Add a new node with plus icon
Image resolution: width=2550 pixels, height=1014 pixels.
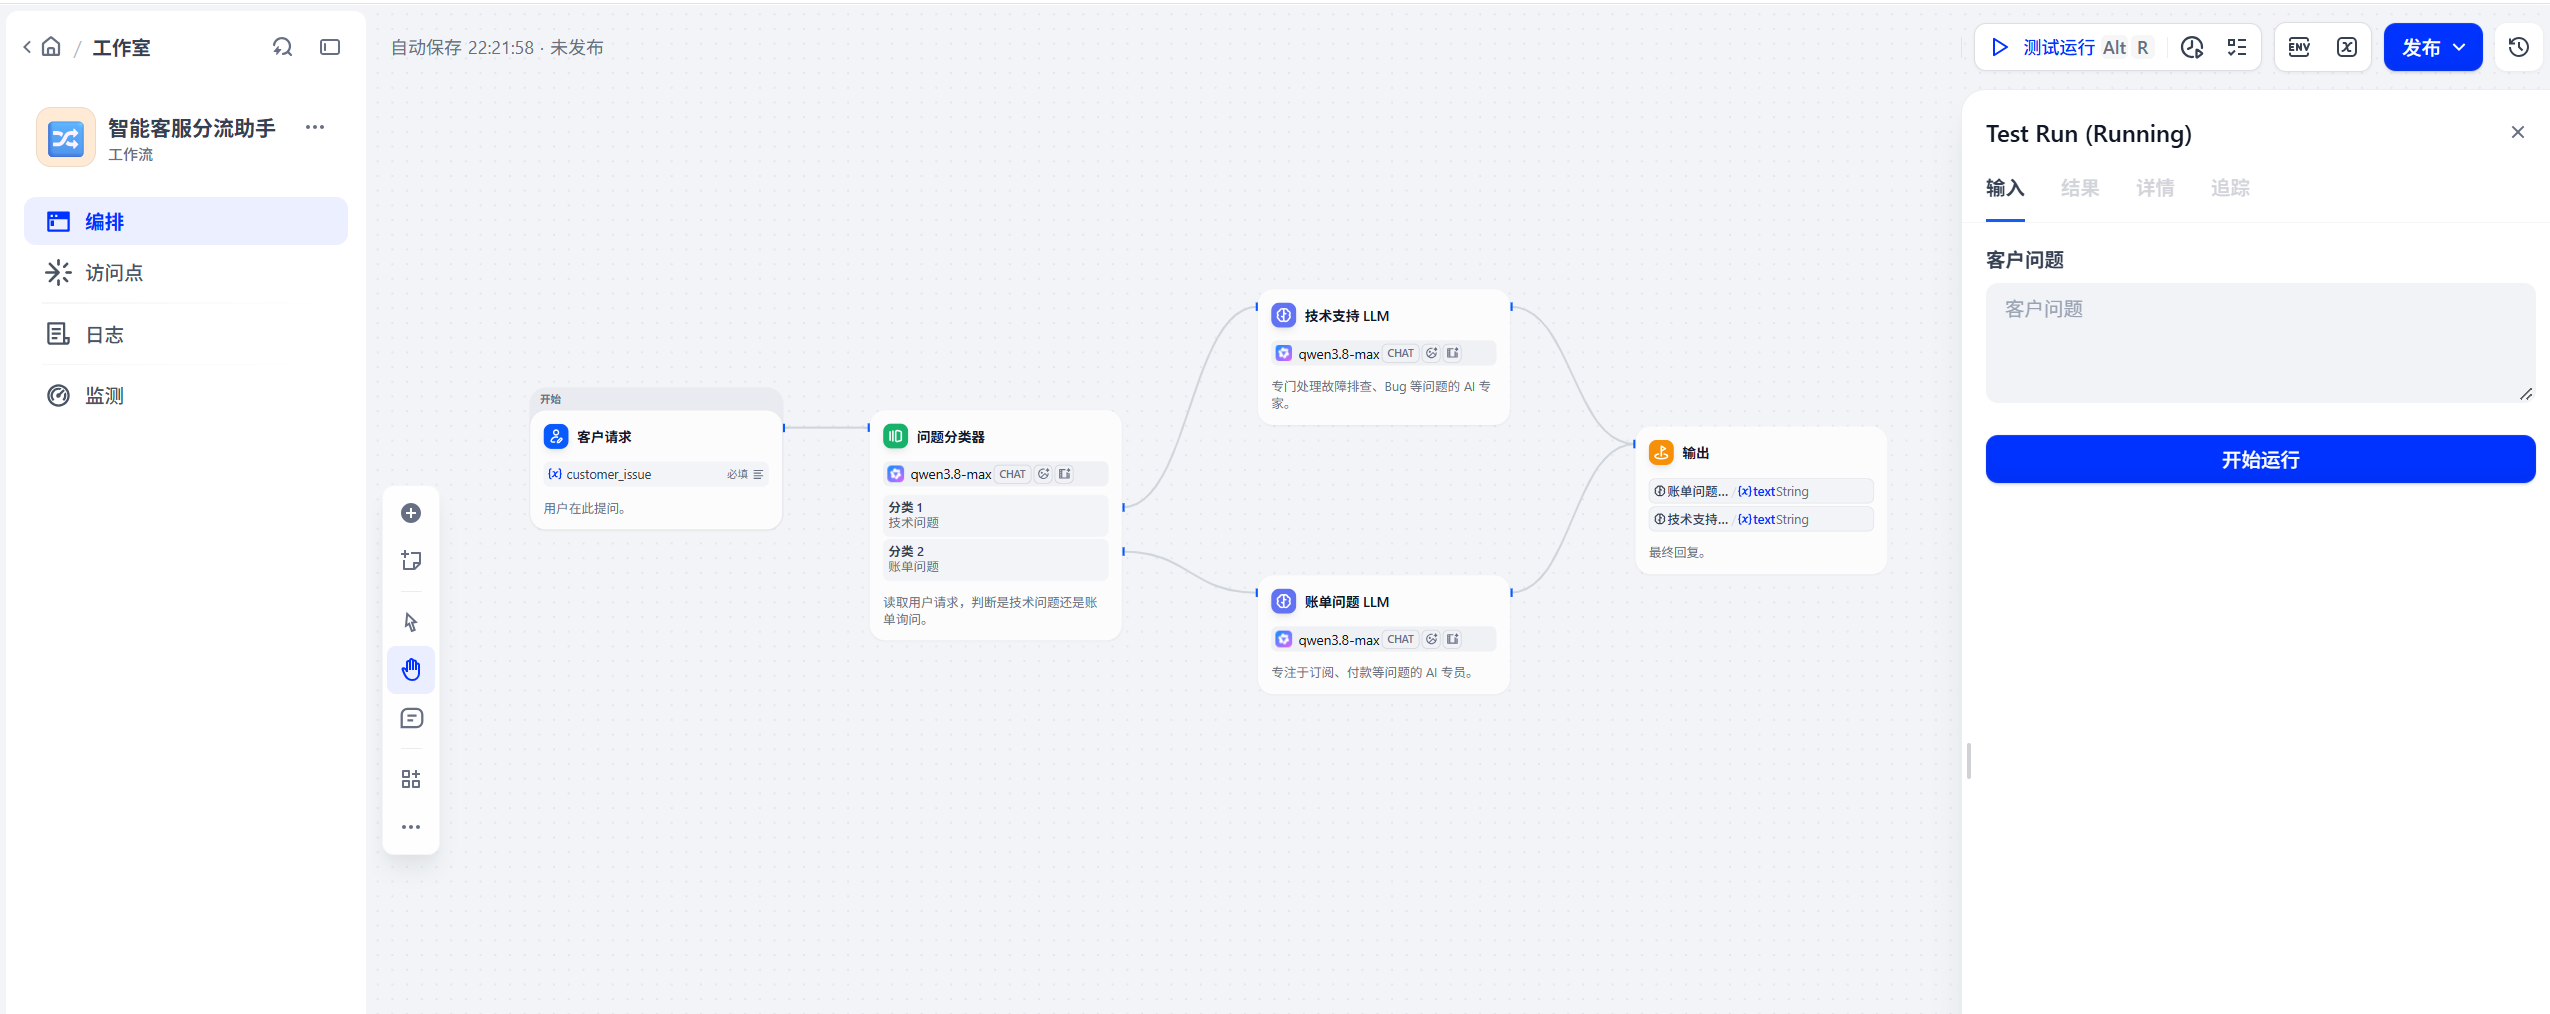[411, 513]
